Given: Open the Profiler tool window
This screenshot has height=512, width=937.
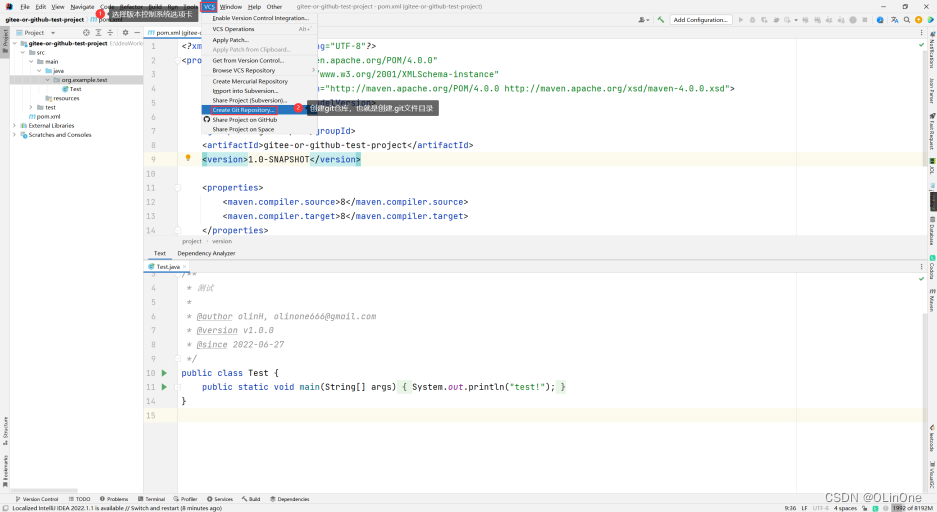Looking at the screenshot, I should coord(185,499).
